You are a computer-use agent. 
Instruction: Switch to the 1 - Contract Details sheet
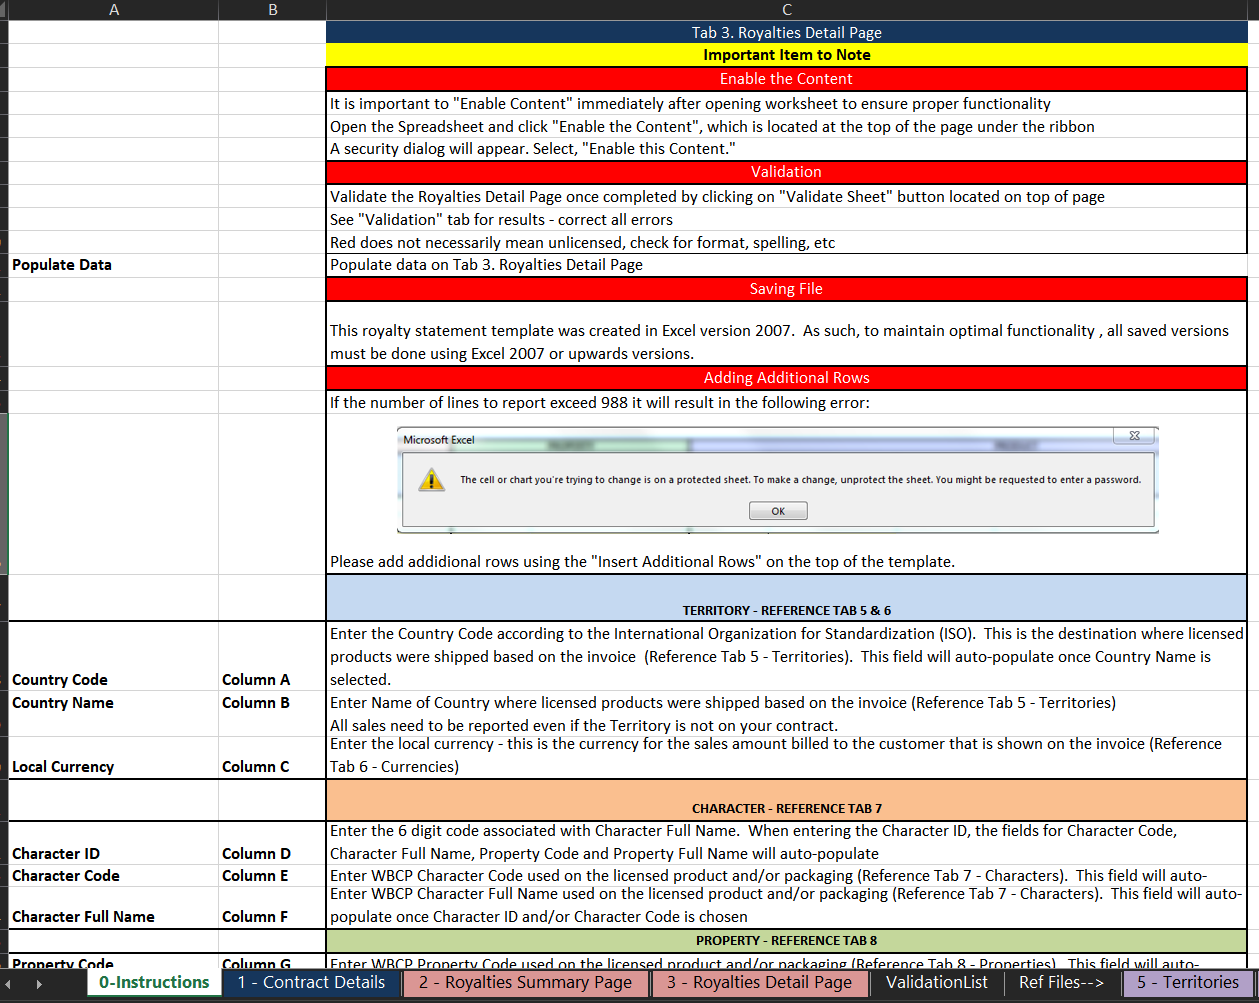pyautogui.click(x=311, y=982)
